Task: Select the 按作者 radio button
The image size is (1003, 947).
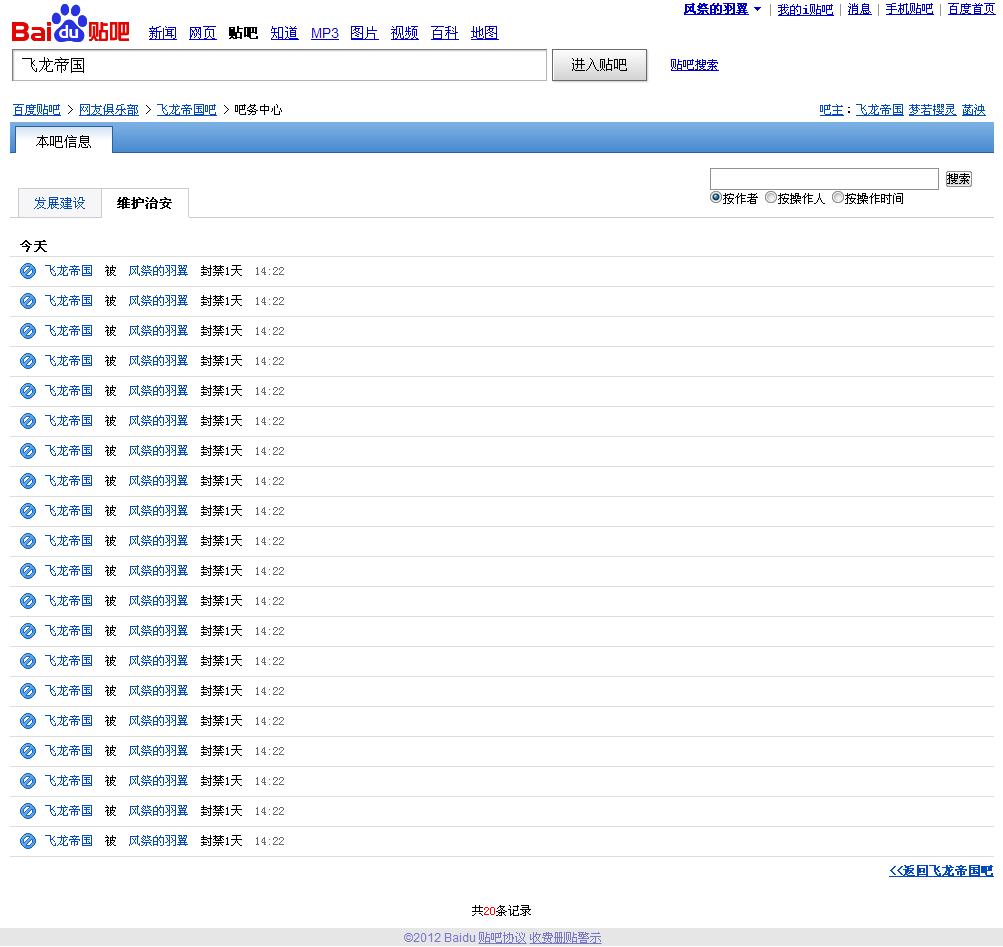Action: [x=716, y=198]
